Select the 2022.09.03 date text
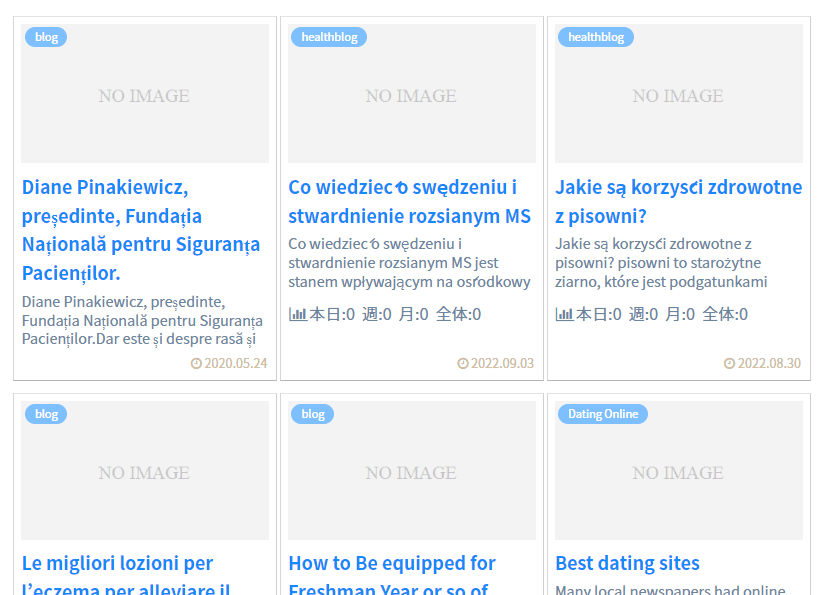Viewport: 825px width, 595px height. coord(502,364)
